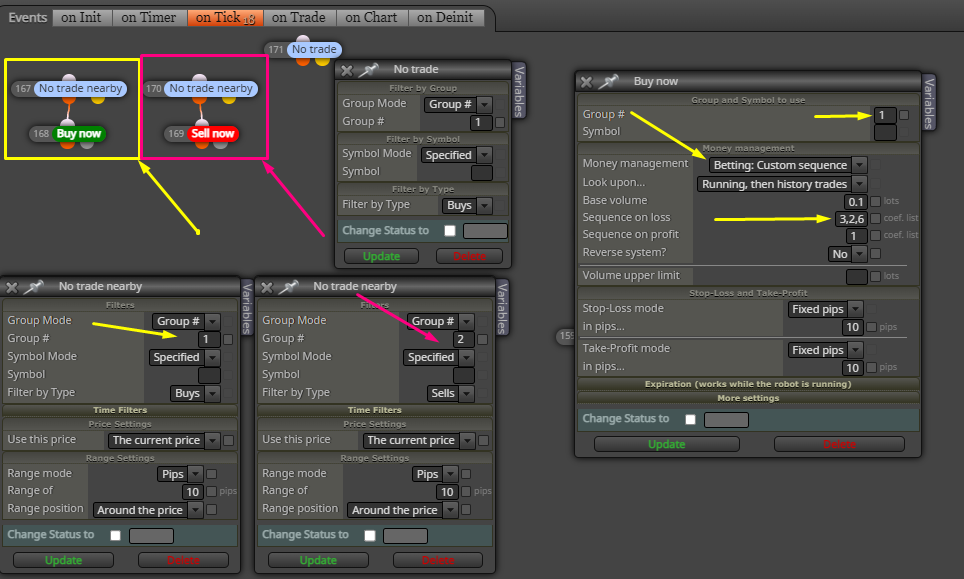
Task: Switch to the on Deinit event tab
Action: (446, 18)
